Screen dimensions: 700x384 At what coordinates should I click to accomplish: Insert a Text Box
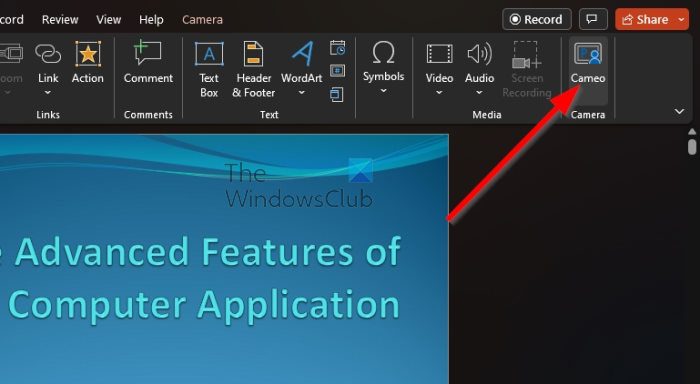point(209,69)
